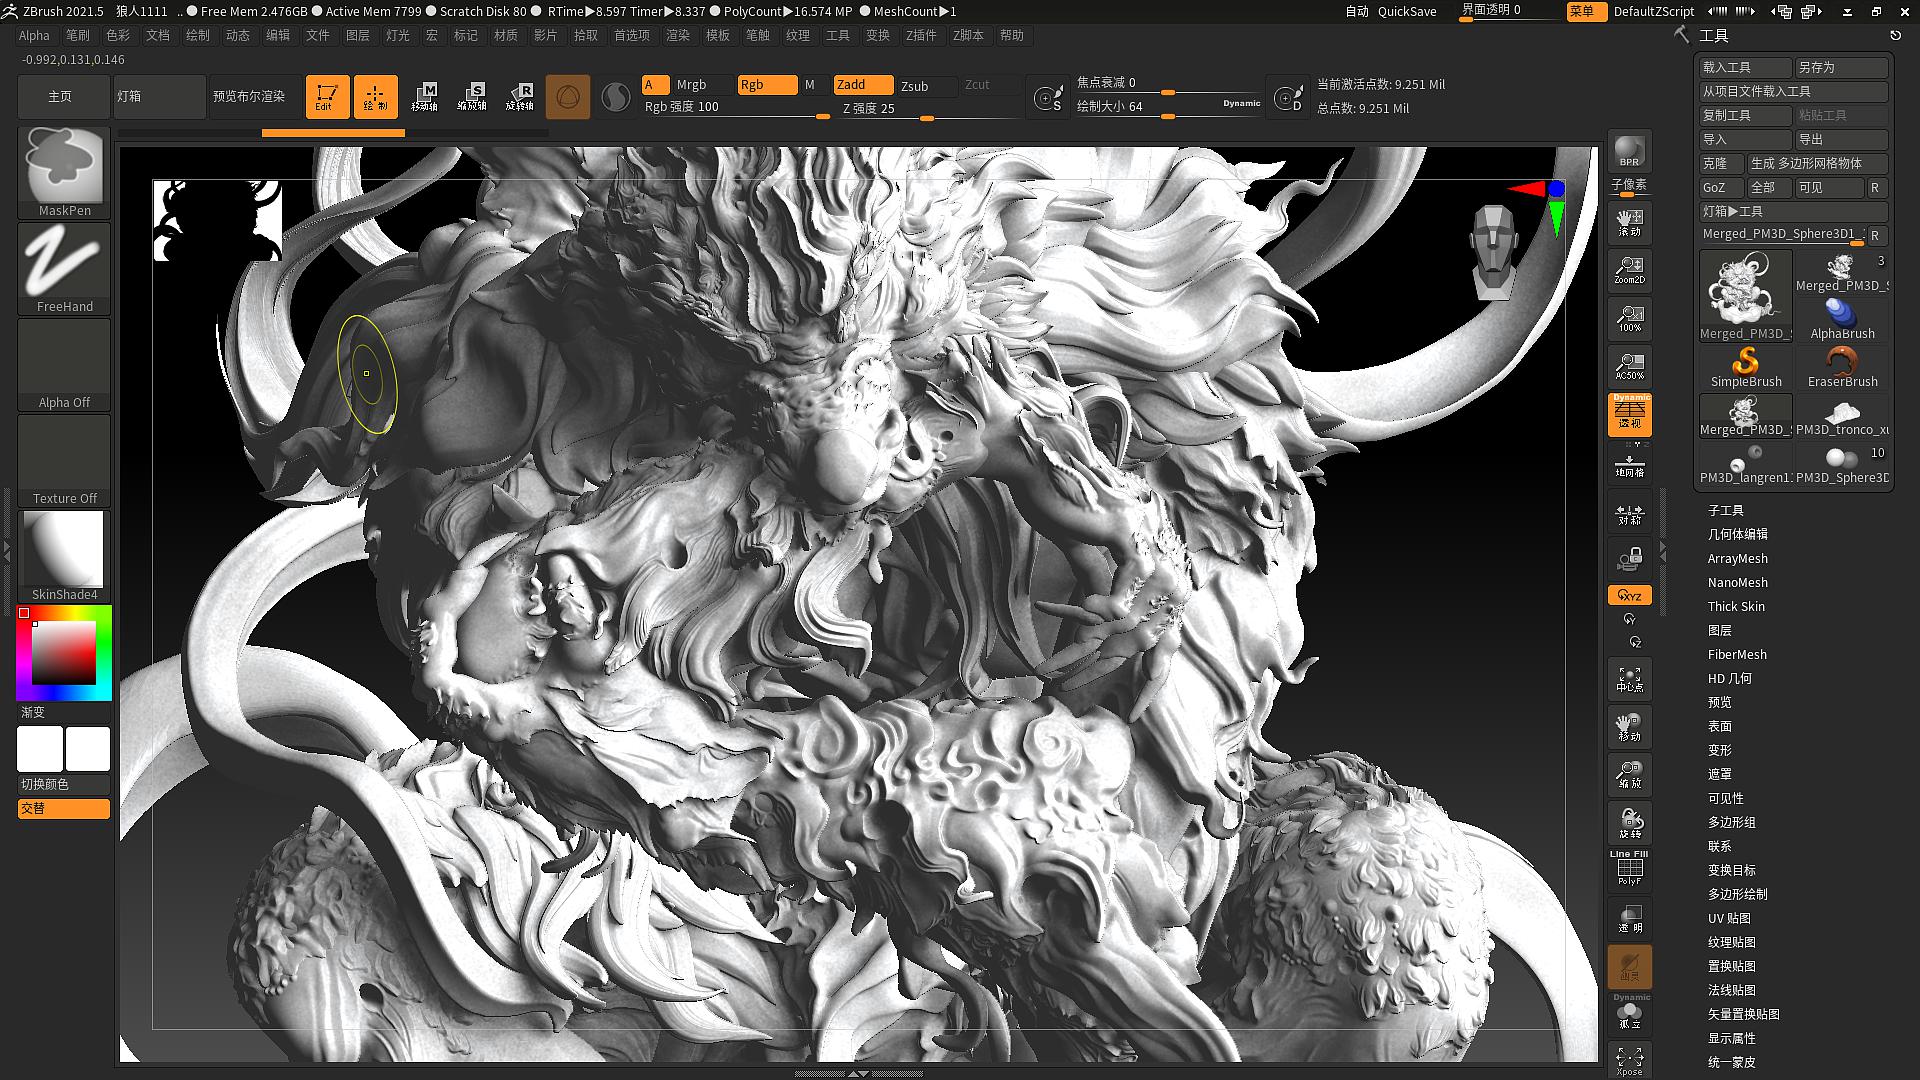The width and height of the screenshot is (1920, 1080).
Task: Disable the XYZ rotation toggle
Action: pyautogui.click(x=1629, y=595)
